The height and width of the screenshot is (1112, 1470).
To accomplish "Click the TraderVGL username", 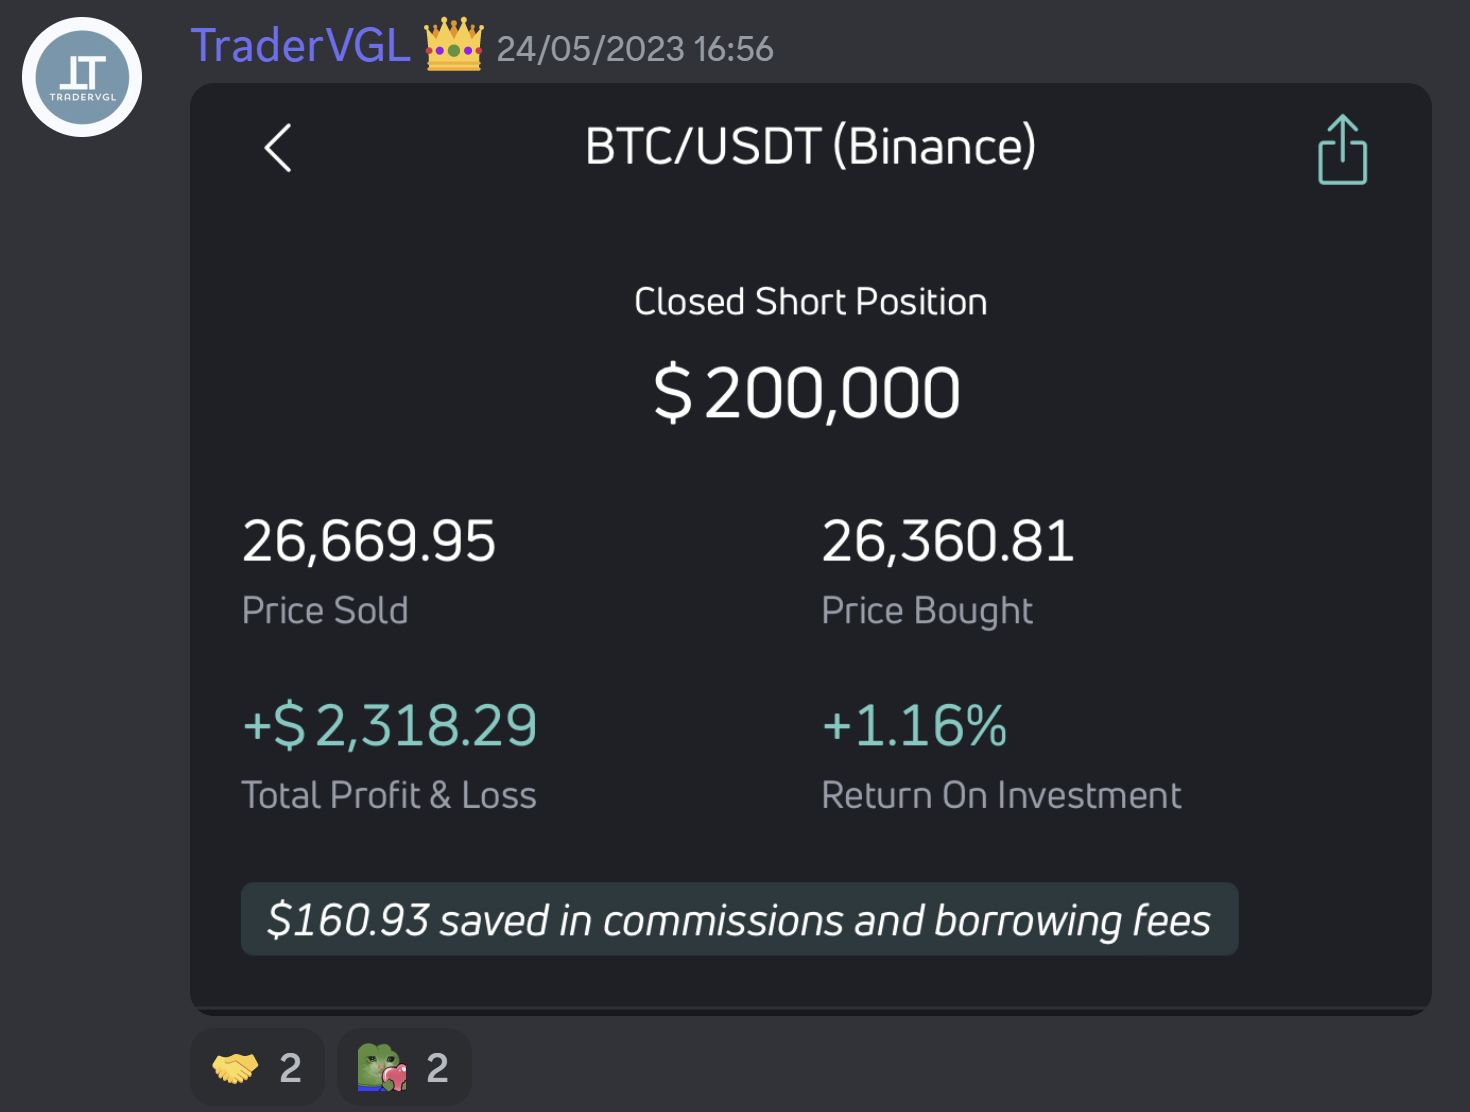I will click(300, 46).
